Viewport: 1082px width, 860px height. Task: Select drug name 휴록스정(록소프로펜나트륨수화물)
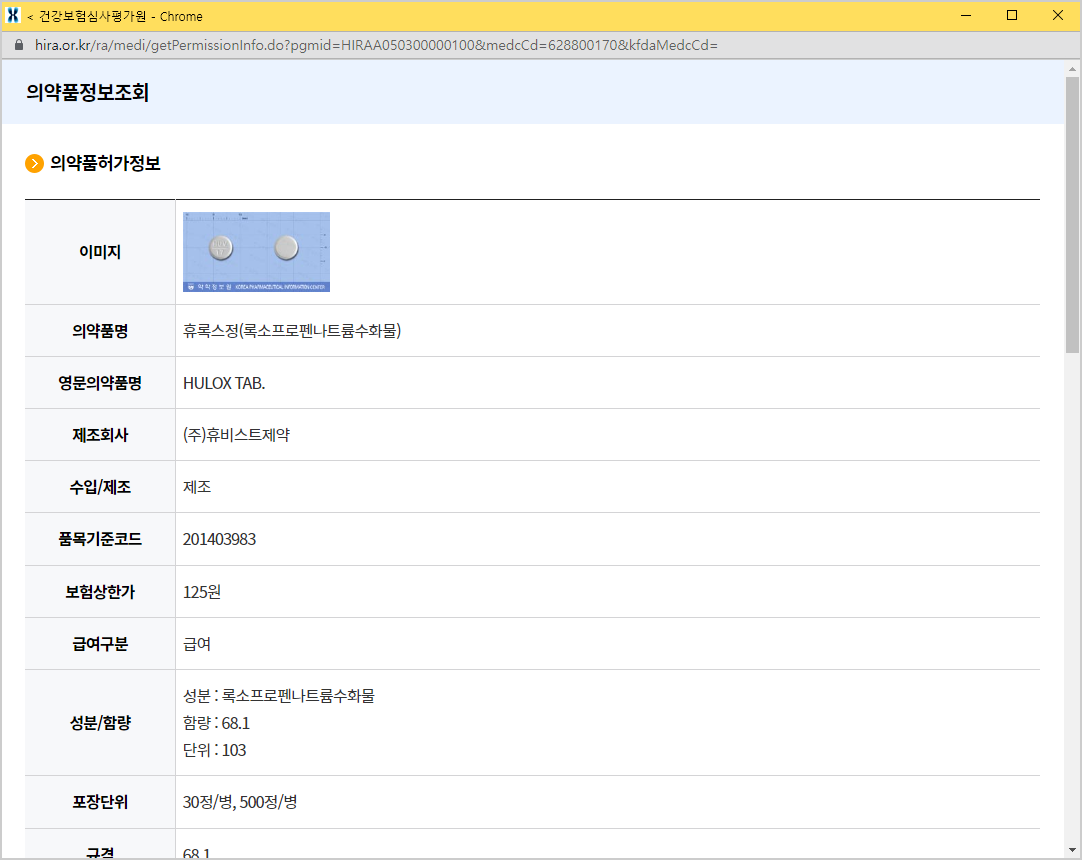coord(292,331)
